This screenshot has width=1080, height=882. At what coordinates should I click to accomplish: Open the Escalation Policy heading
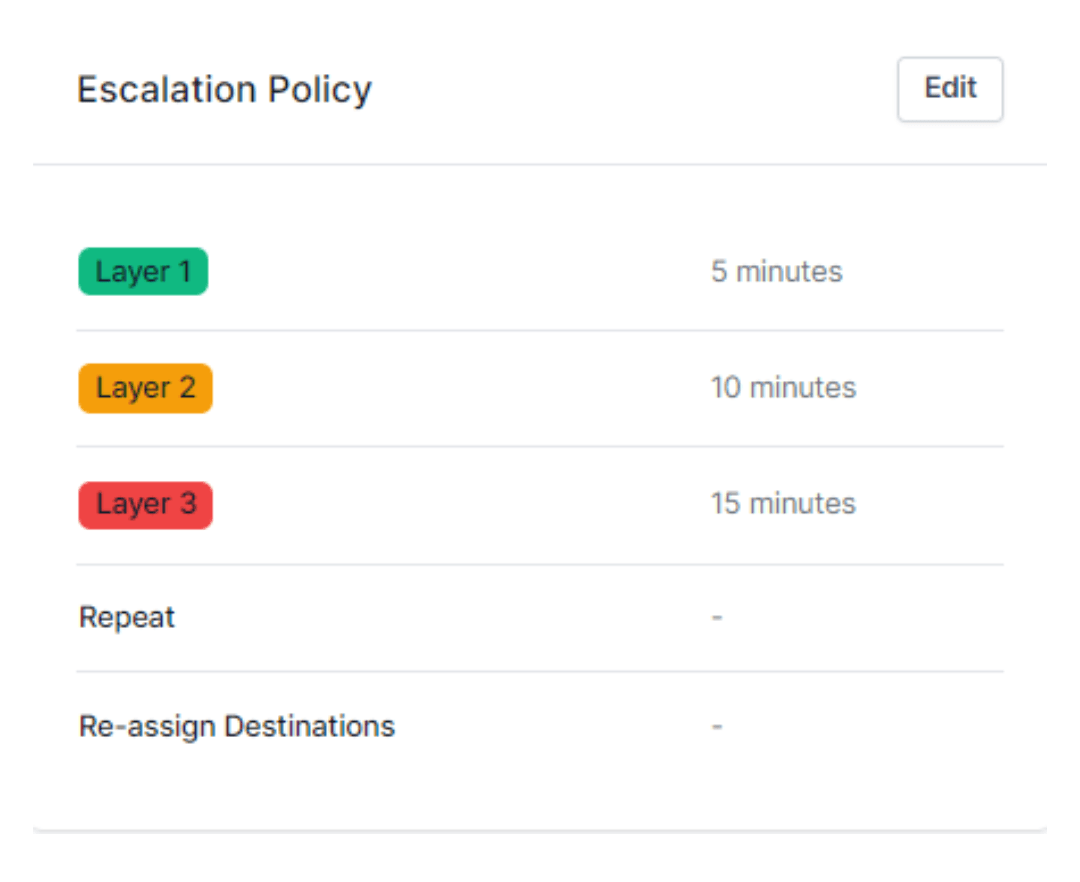[x=224, y=90]
